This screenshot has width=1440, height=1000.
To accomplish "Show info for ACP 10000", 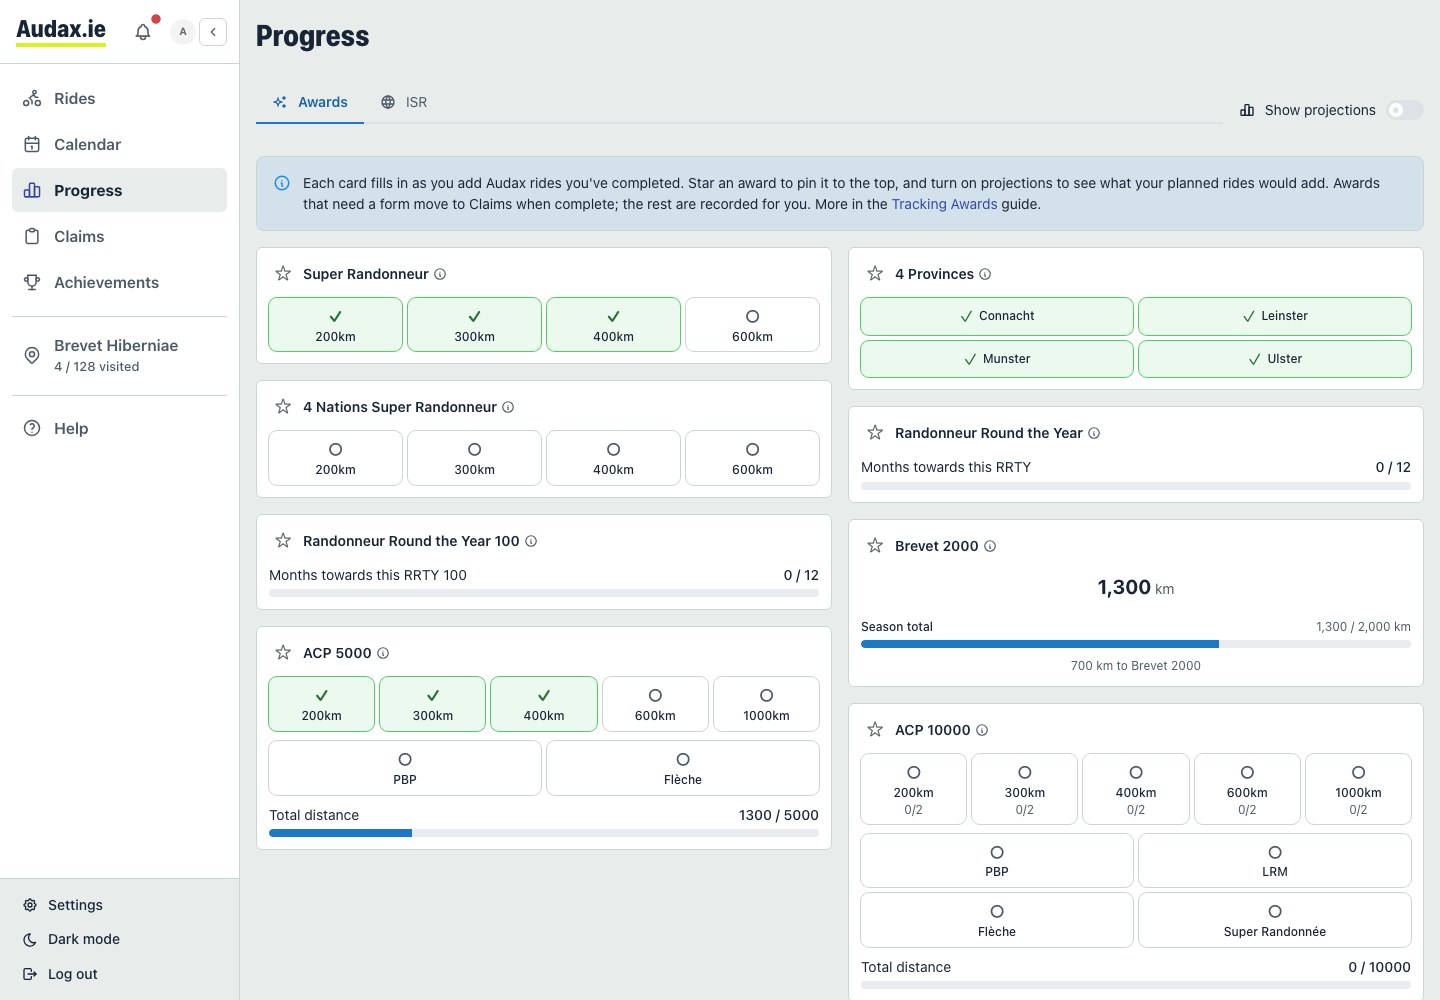I will coord(982,730).
